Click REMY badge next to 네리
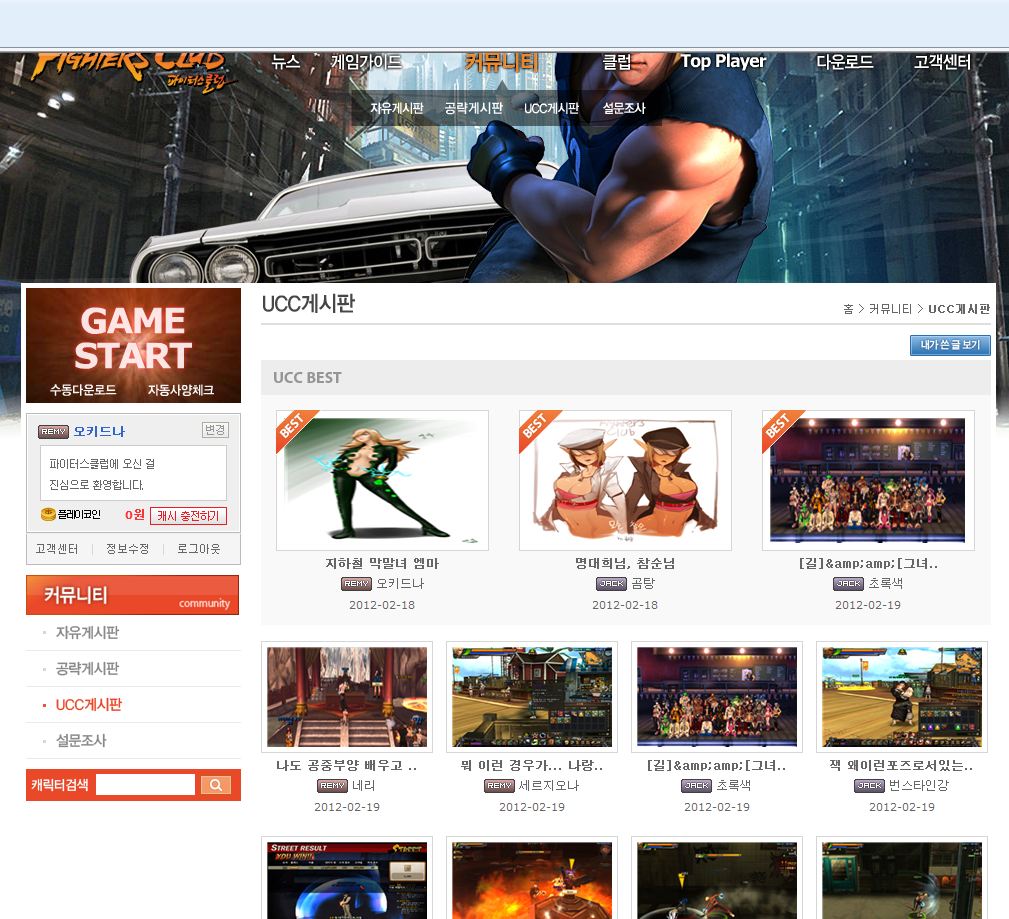Image resolution: width=1009 pixels, height=919 pixels. 332,786
